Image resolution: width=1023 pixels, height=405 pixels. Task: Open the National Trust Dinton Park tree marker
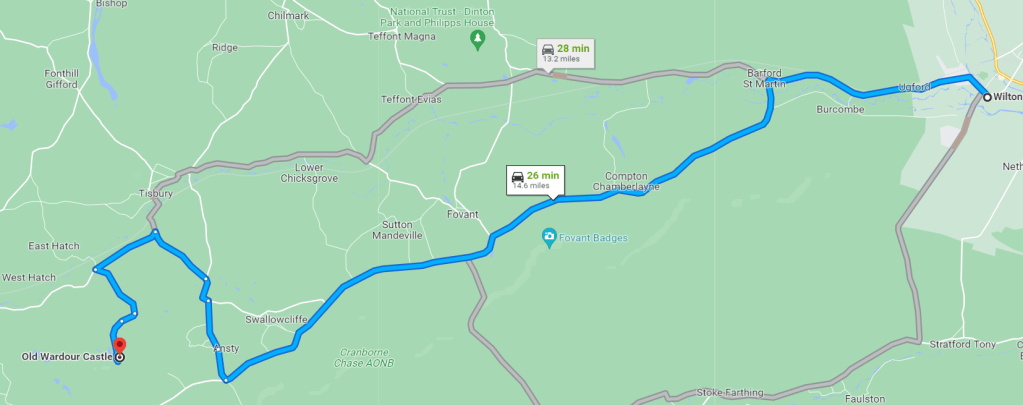[x=478, y=40]
